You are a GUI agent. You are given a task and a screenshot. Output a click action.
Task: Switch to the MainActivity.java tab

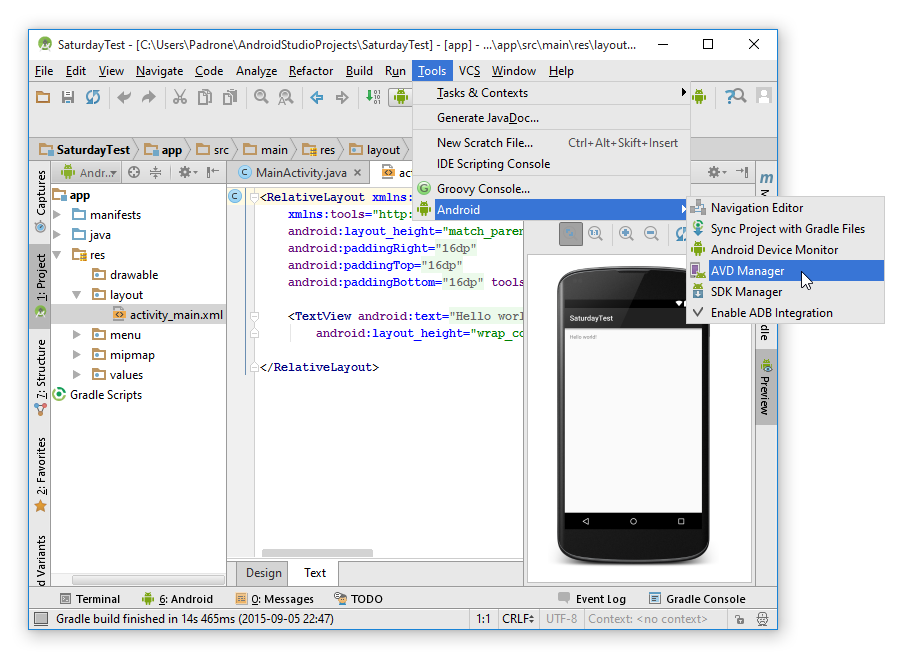click(x=301, y=172)
